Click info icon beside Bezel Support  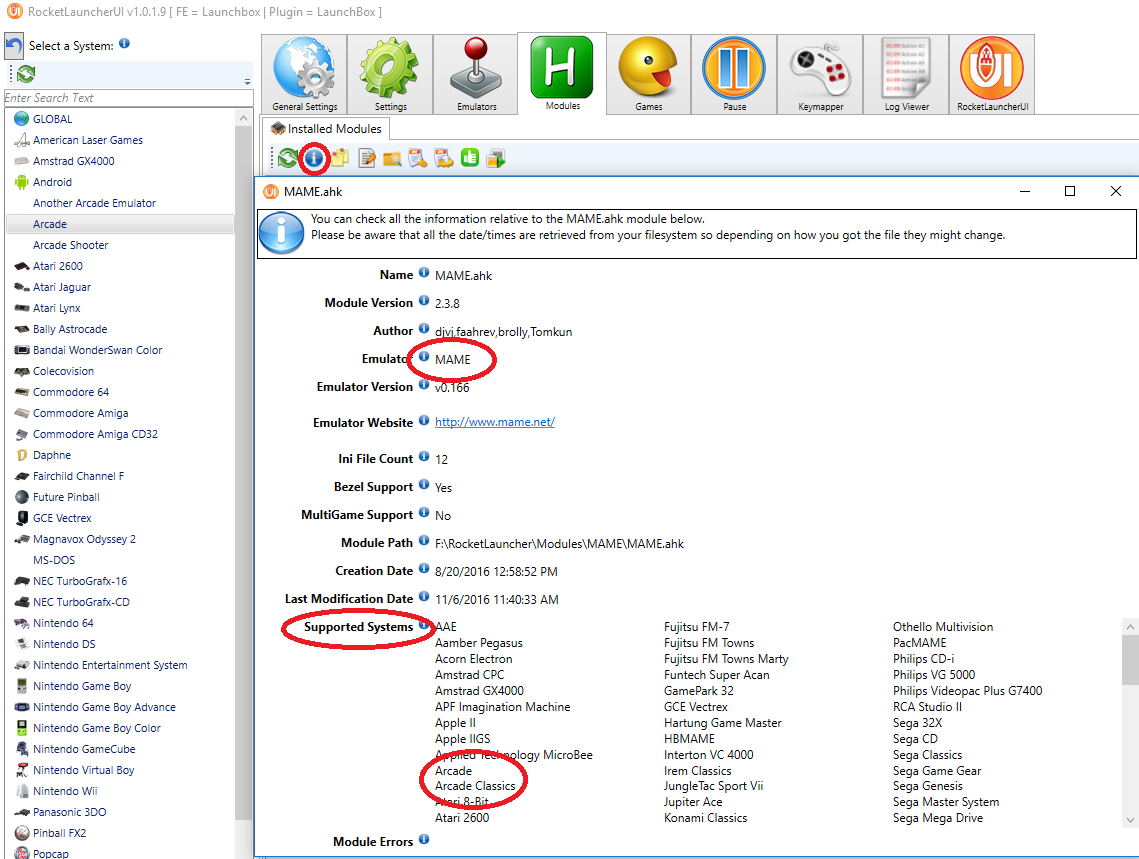[423, 484]
